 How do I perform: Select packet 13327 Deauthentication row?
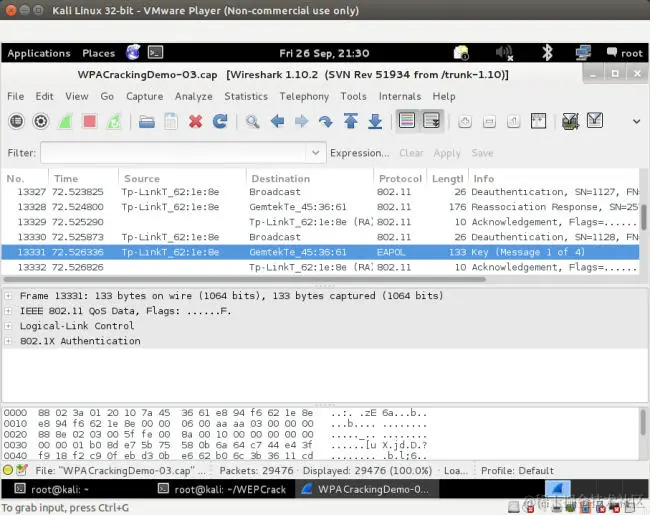pos(320,192)
